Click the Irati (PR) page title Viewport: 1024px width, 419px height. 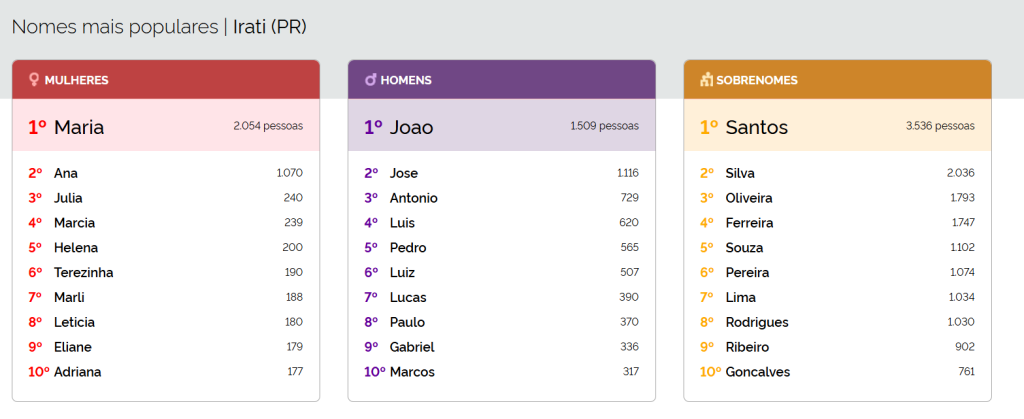coord(270,26)
